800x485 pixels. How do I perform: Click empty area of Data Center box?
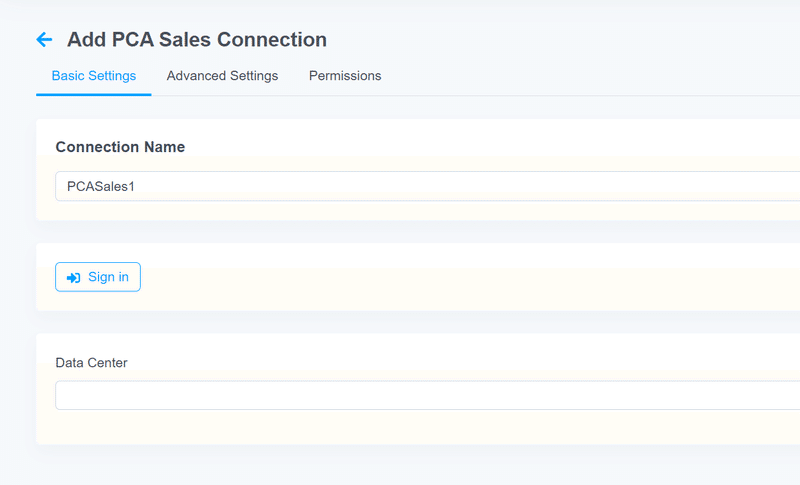click(428, 395)
